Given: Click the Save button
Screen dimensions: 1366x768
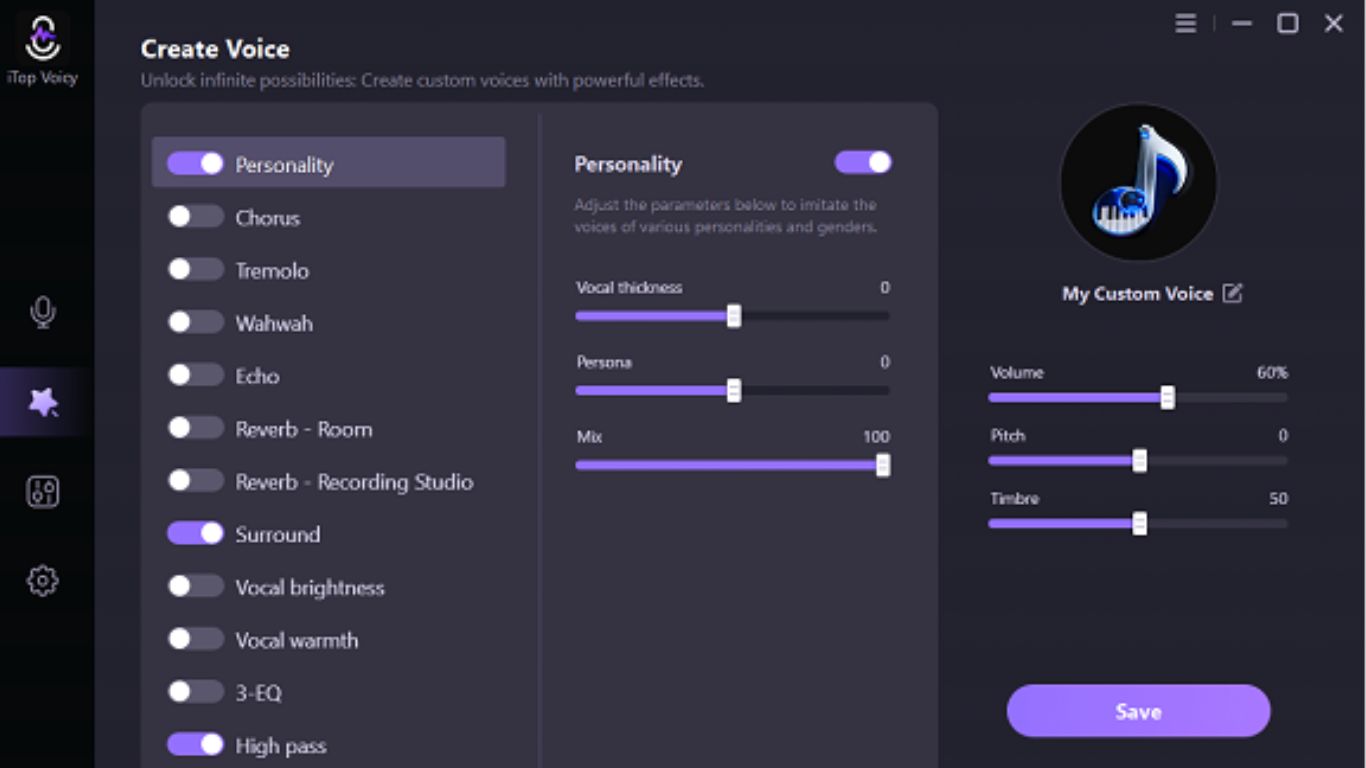Looking at the screenshot, I should [1138, 711].
